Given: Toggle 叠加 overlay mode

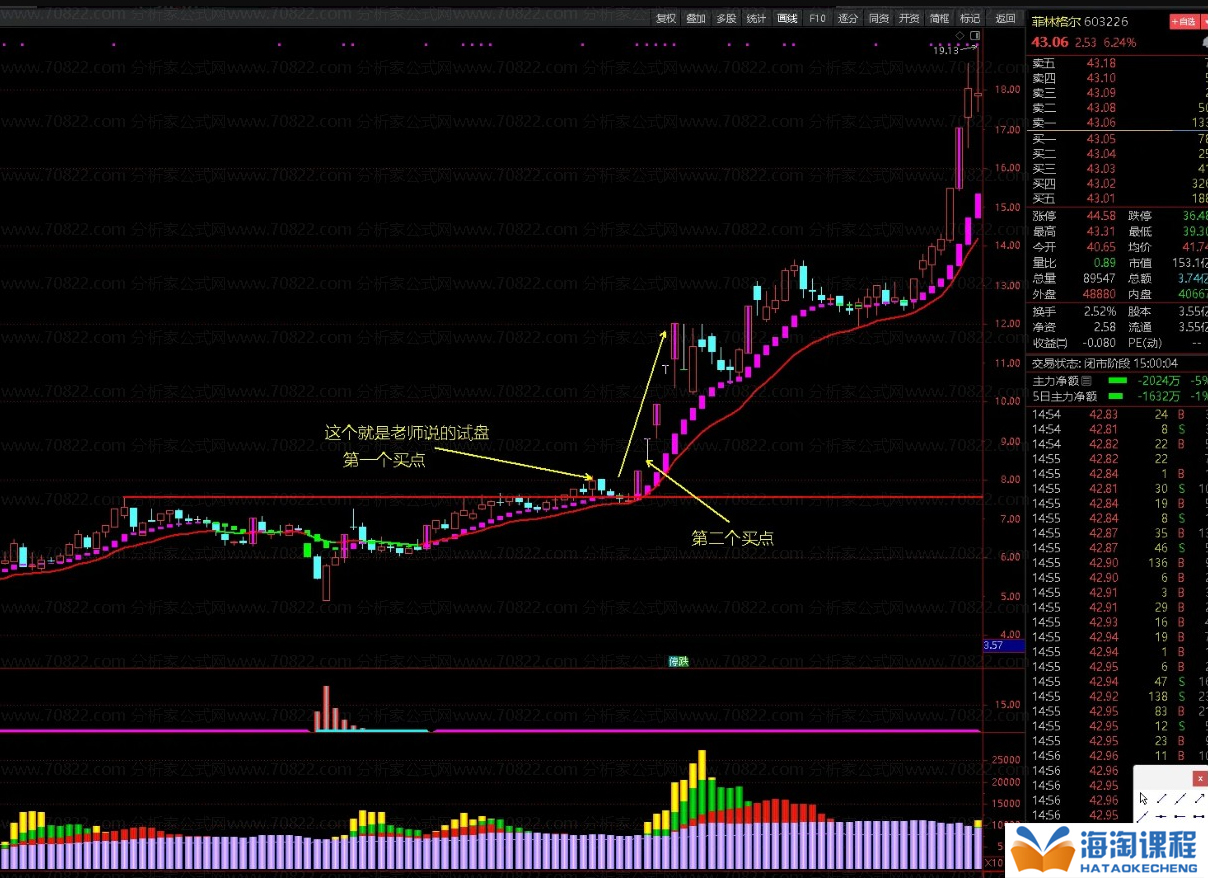Looking at the screenshot, I should 696,18.
